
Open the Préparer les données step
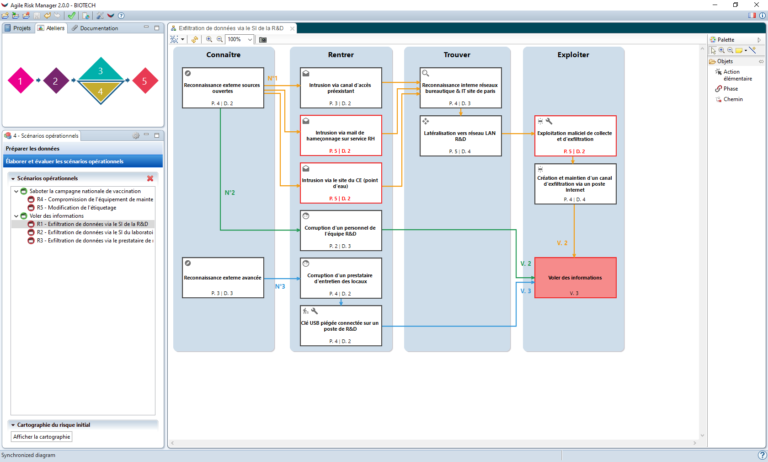pyautogui.click(x=83, y=148)
